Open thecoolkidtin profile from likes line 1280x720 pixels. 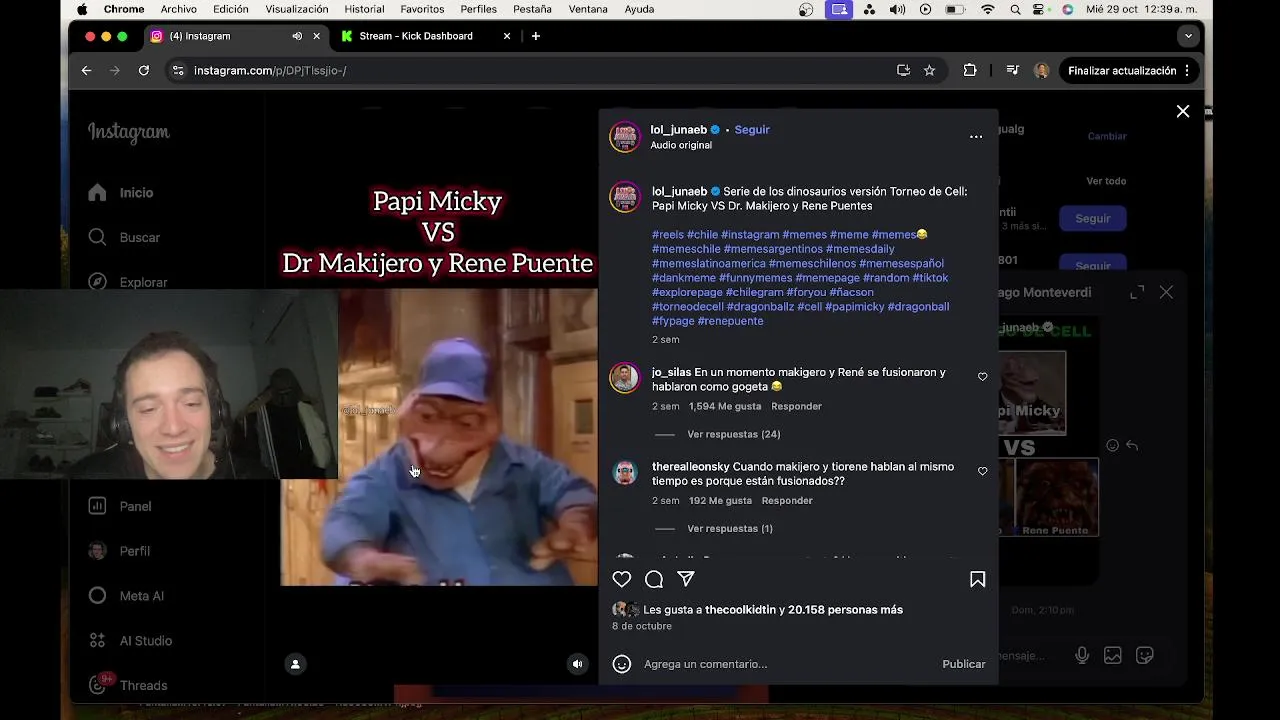(x=740, y=610)
